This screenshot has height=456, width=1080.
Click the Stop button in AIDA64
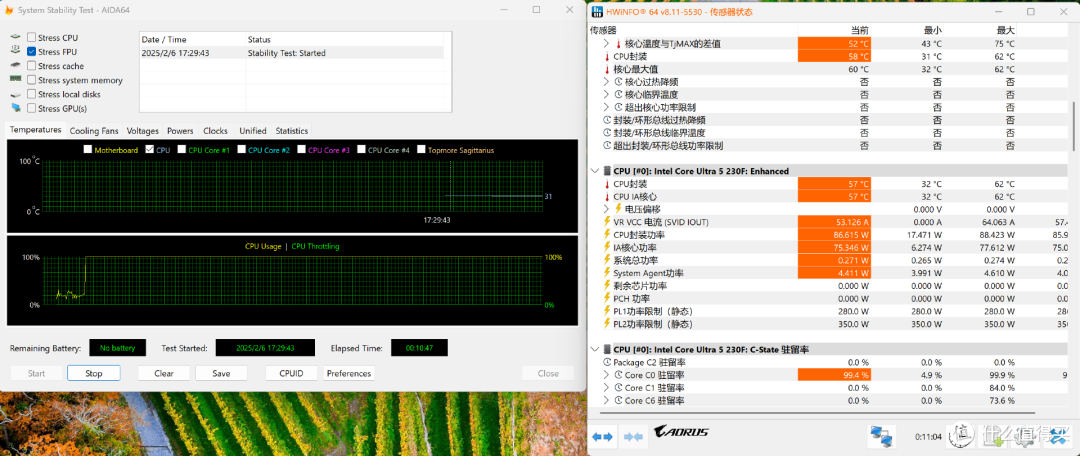[x=94, y=373]
